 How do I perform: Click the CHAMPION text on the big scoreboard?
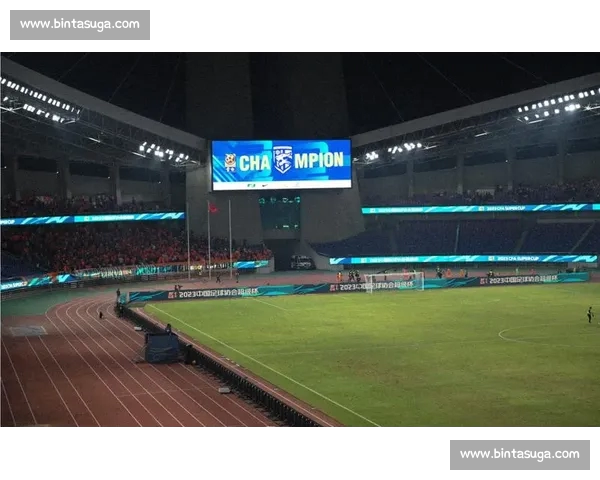pos(291,161)
